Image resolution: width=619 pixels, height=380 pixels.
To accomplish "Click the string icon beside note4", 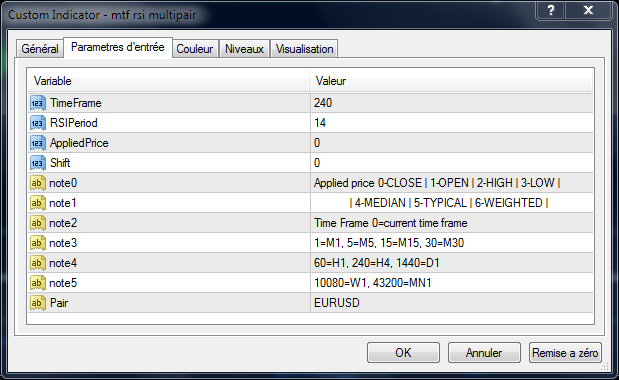I will [x=38, y=263].
